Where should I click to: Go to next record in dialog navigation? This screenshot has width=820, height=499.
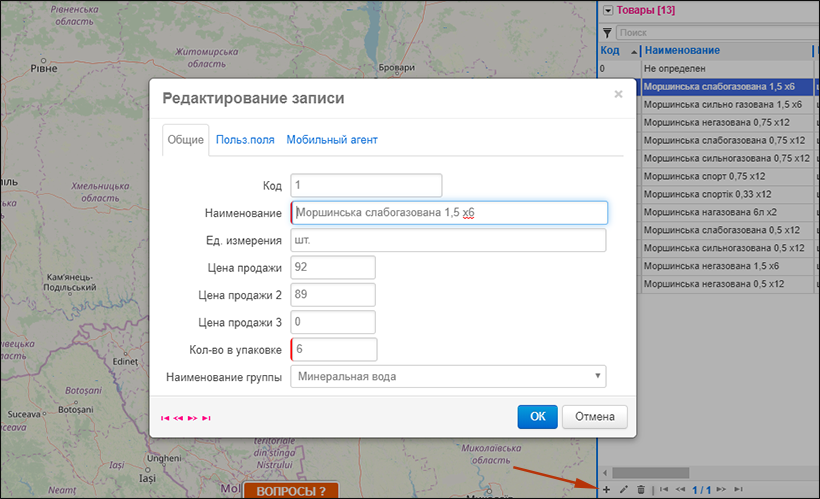[192, 418]
